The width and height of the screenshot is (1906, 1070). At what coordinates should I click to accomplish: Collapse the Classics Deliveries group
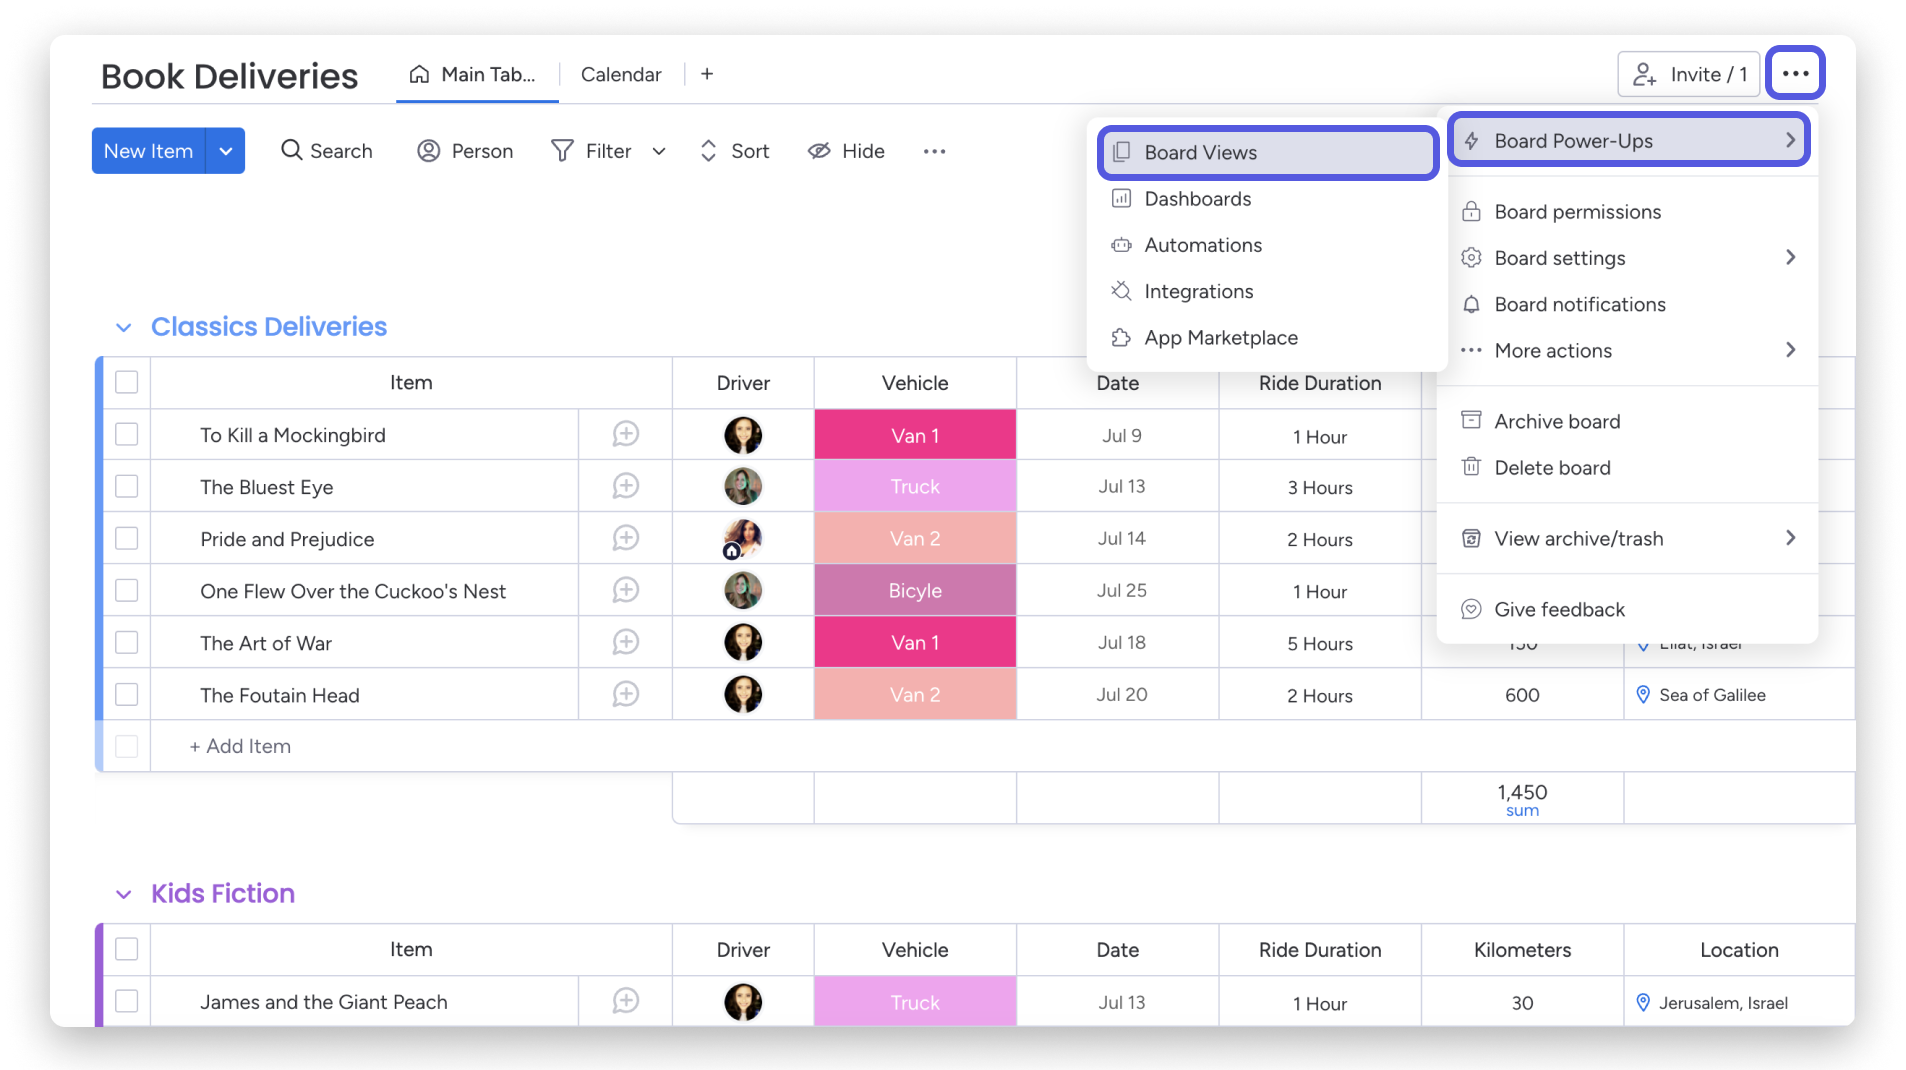pyautogui.click(x=124, y=327)
